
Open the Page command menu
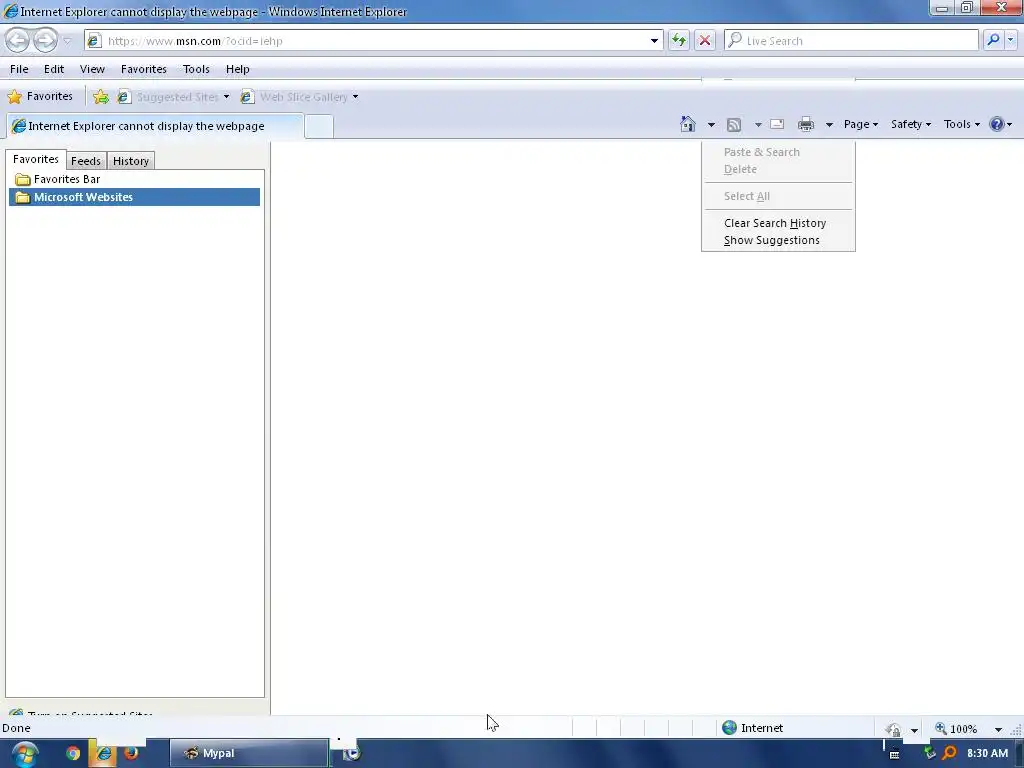[x=861, y=124]
